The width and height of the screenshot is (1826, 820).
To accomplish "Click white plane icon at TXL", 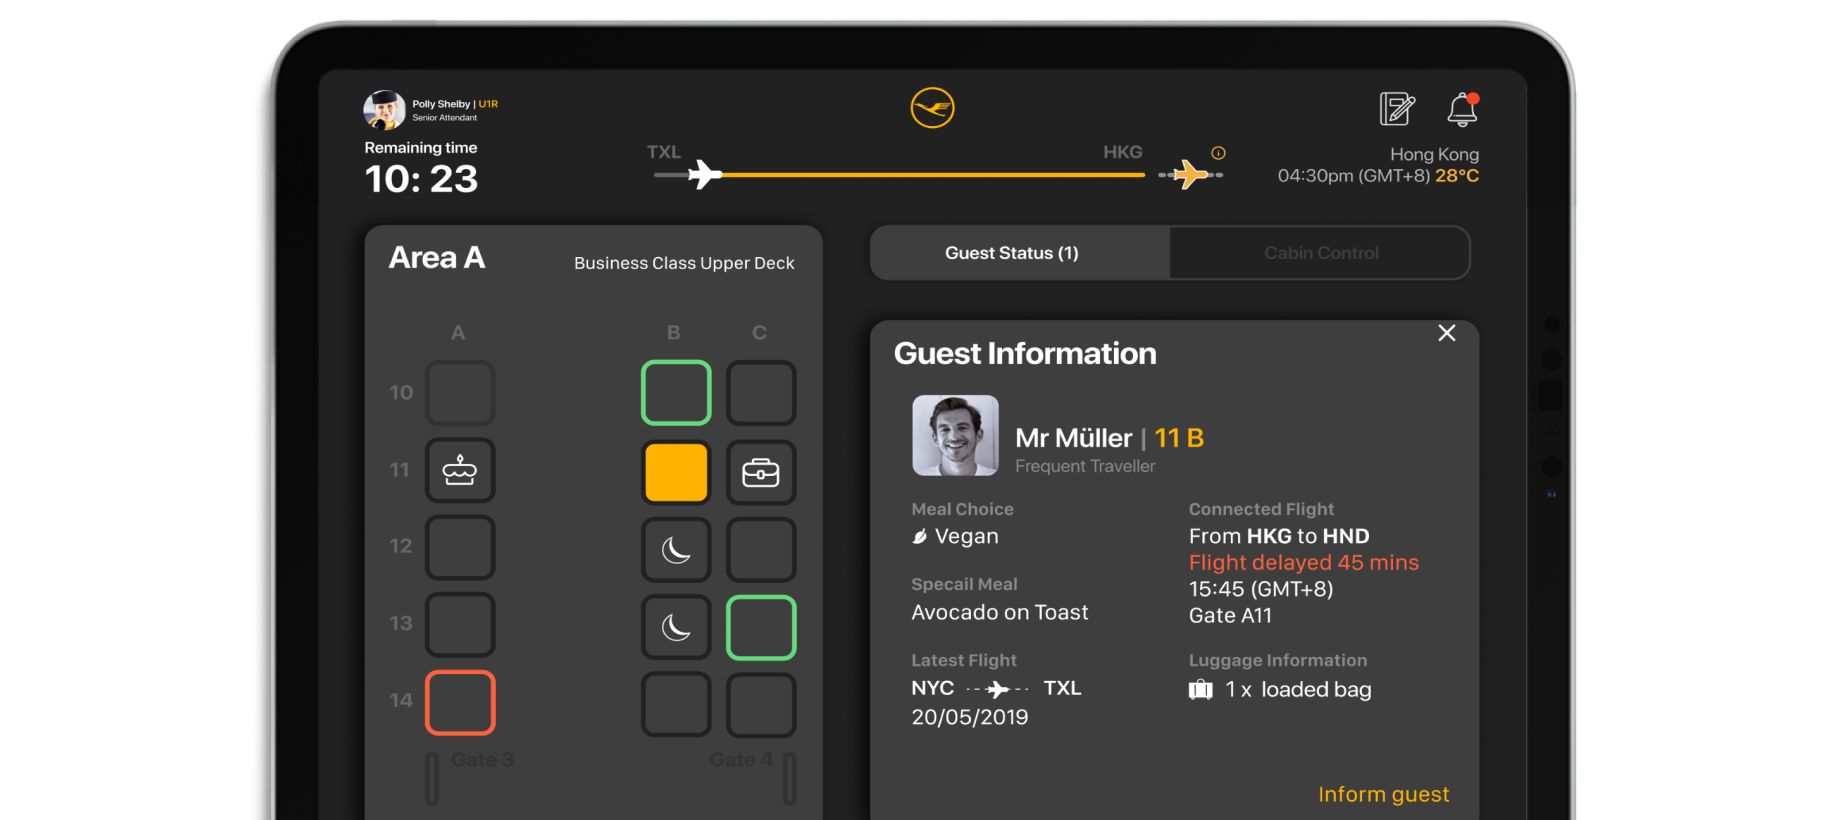I will coord(705,174).
